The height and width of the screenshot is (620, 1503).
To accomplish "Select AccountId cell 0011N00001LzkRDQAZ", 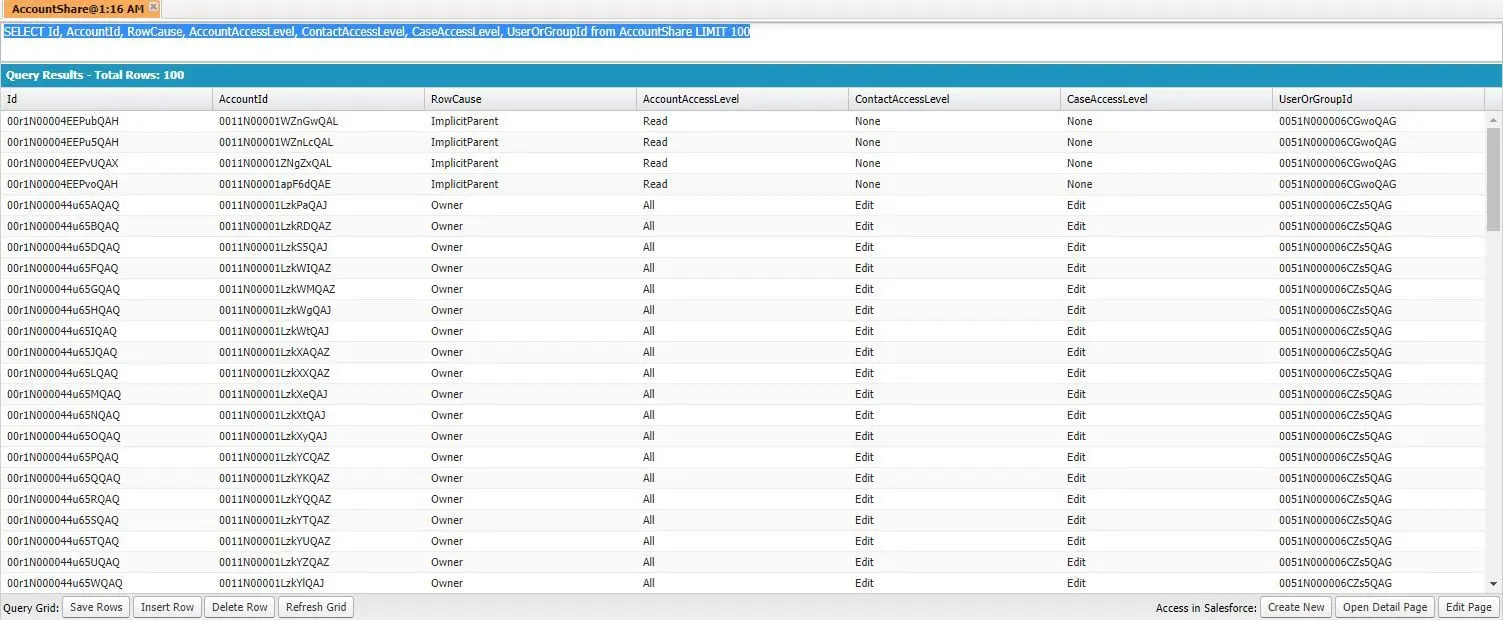I will click(x=318, y=226).
